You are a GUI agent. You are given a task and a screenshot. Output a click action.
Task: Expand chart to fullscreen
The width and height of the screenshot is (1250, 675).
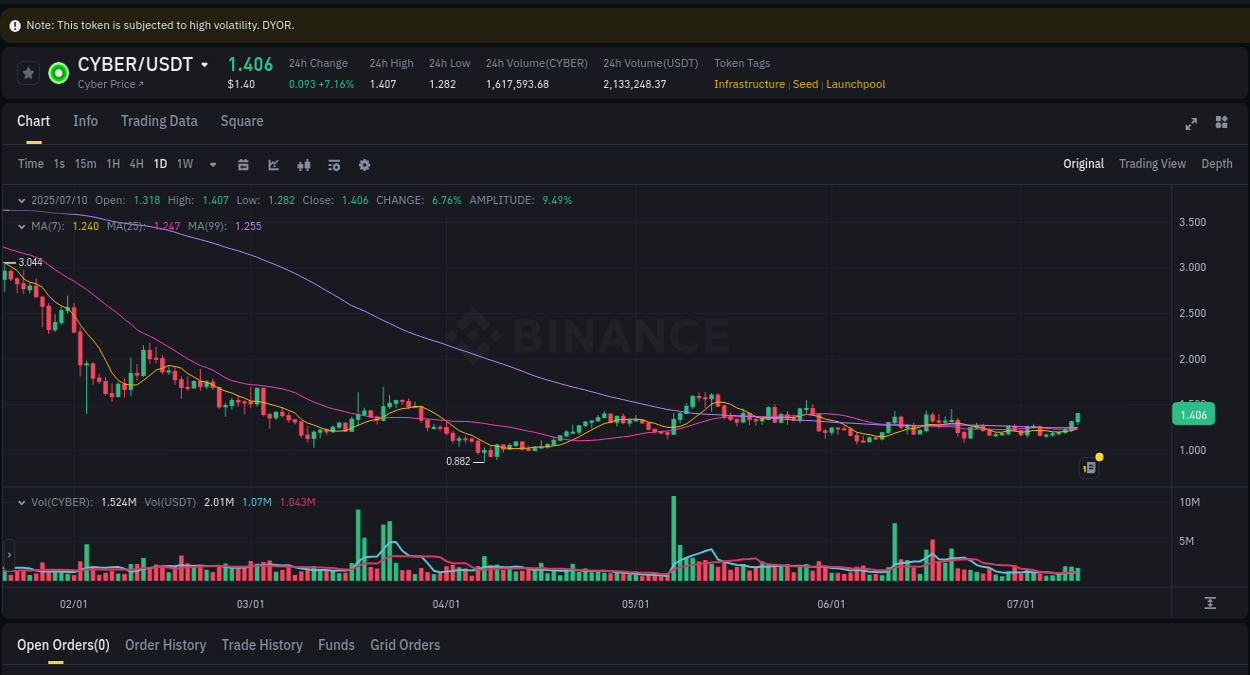(x=1190, y=123)
